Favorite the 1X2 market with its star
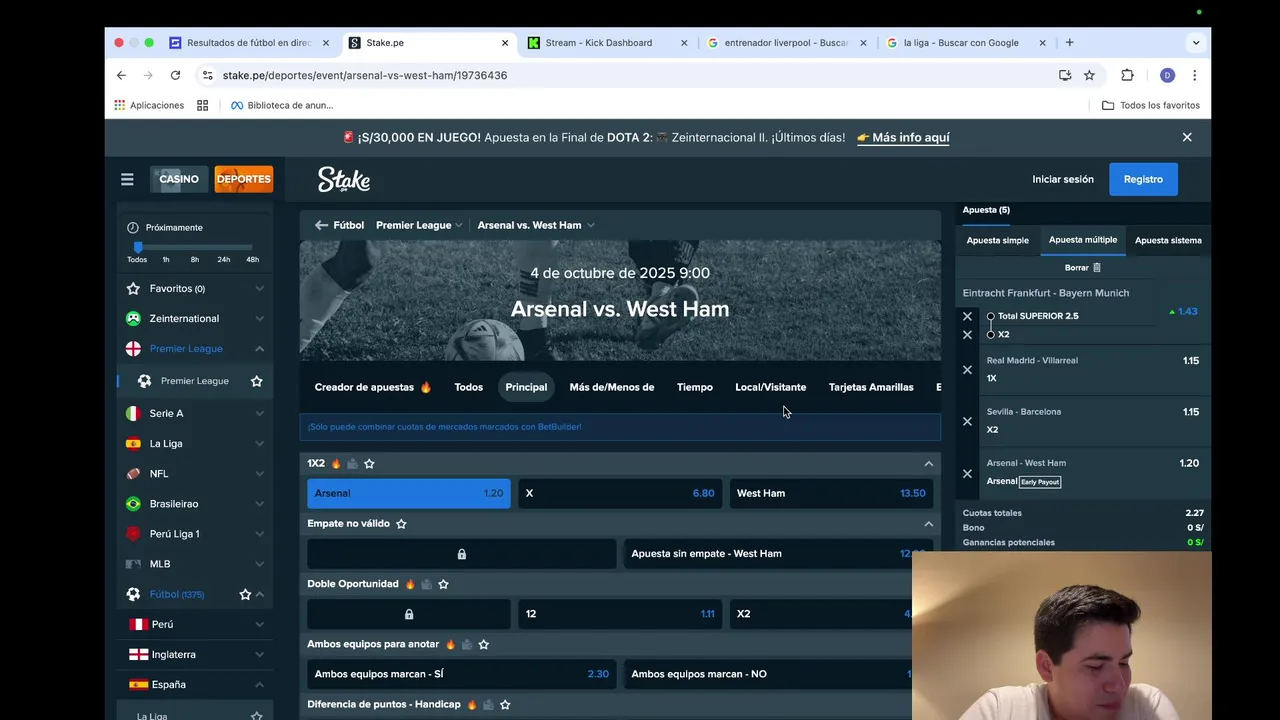This screenshot has height=720, width=1280. [x=369, y=463]
